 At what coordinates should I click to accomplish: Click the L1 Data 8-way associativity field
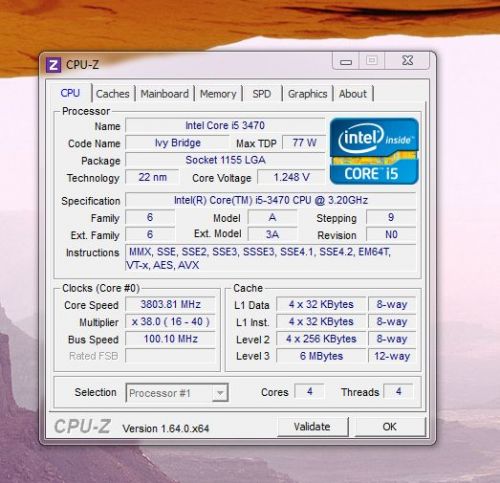[392, 304]
